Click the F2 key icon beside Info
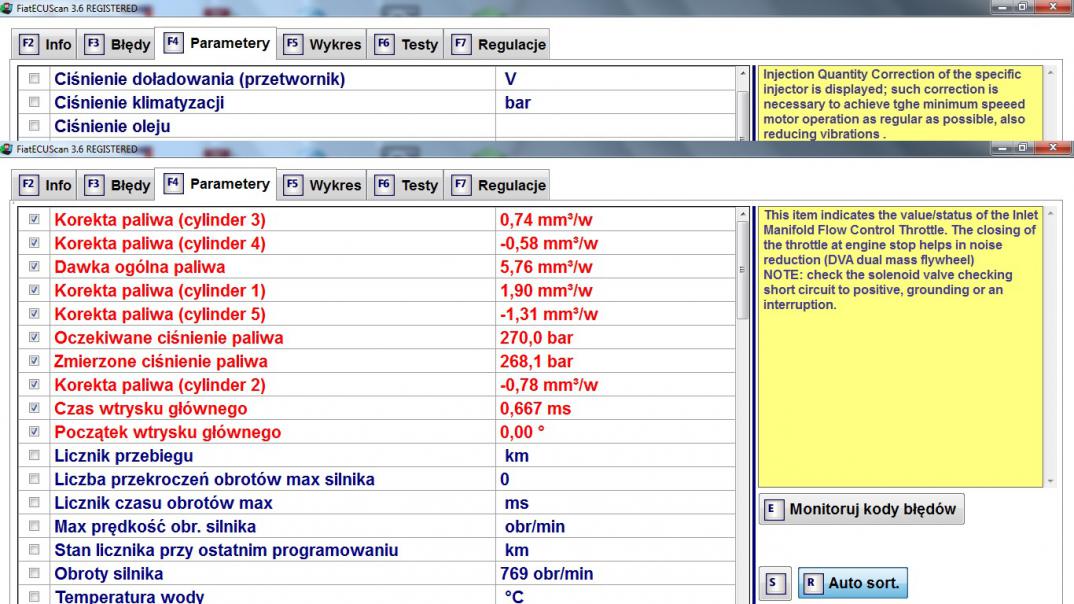 [x=30, y=185]
